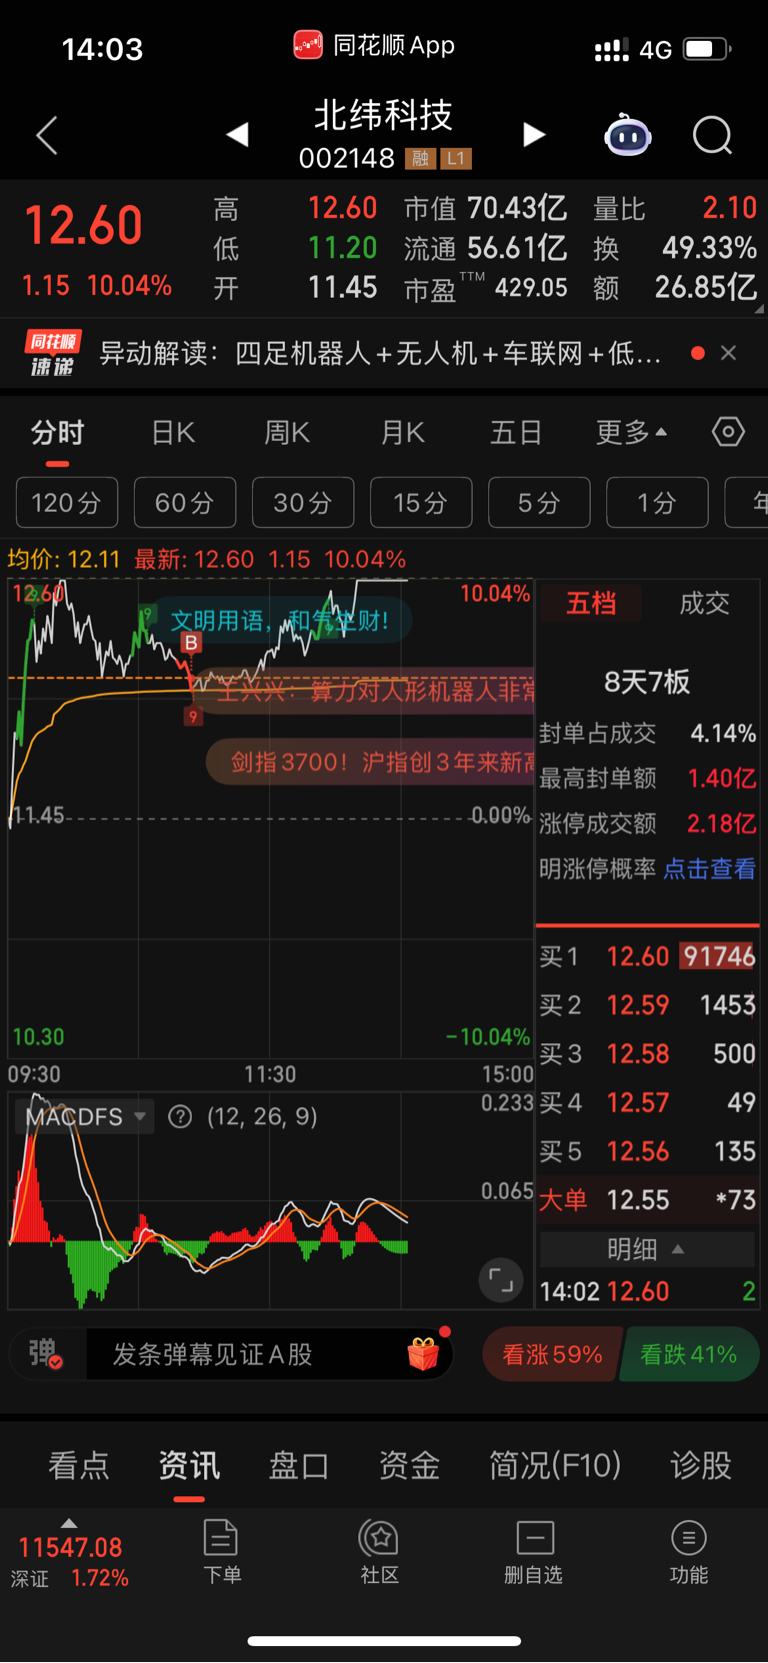The height and width of the screenshot is (1663, 768).
Task: Switch to 日K chart tab
Action: [x=173, y=432]
